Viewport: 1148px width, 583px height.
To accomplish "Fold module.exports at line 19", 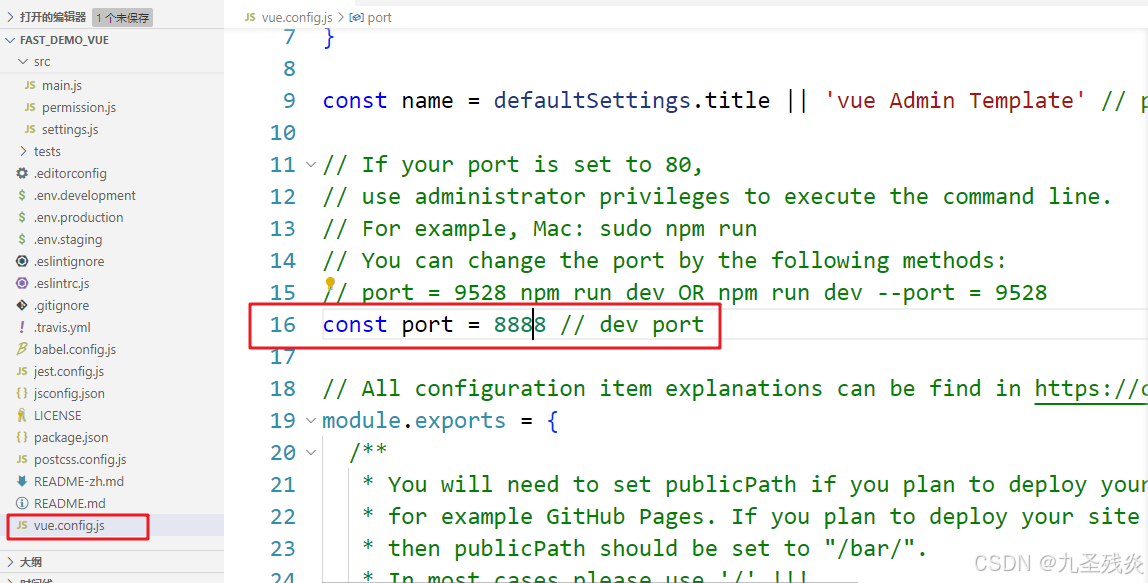I will click(x=310, y=420).
